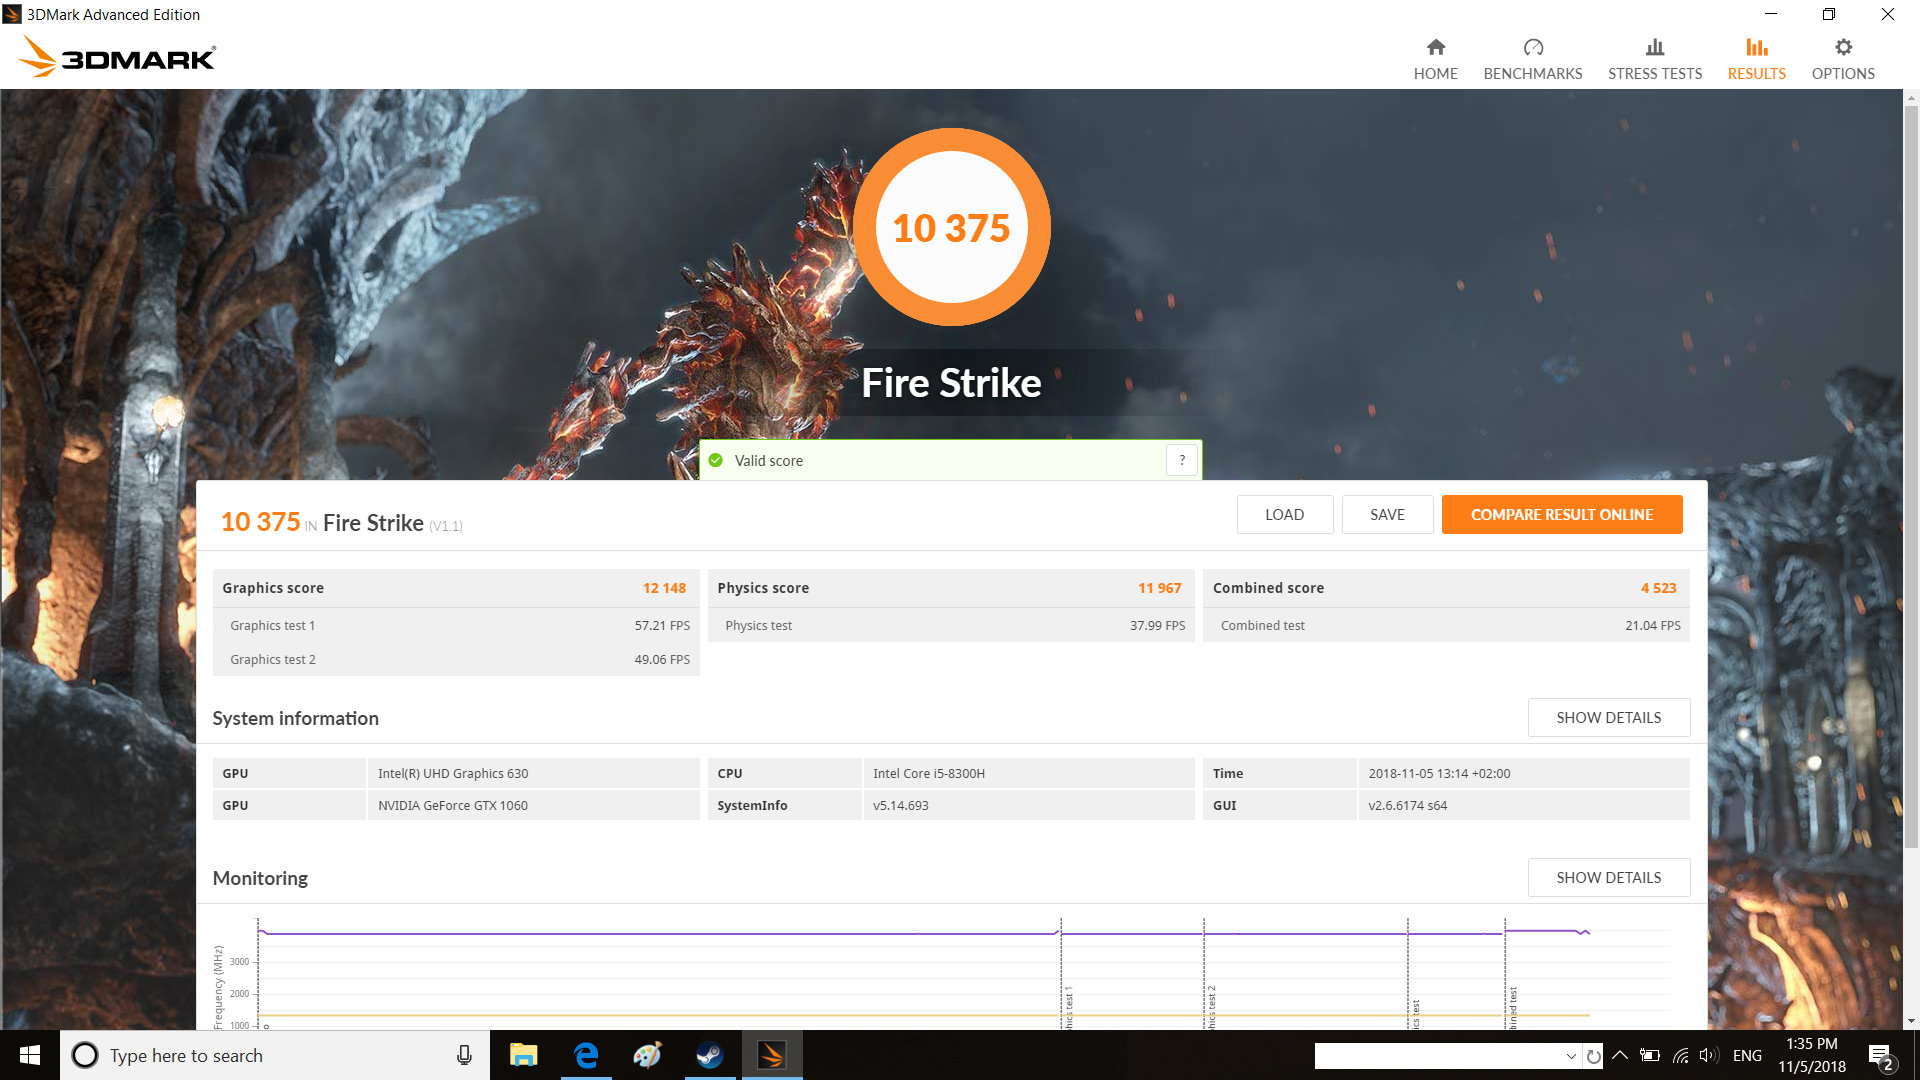Open the BENCHMARKS tab

tap(1532, 59)
